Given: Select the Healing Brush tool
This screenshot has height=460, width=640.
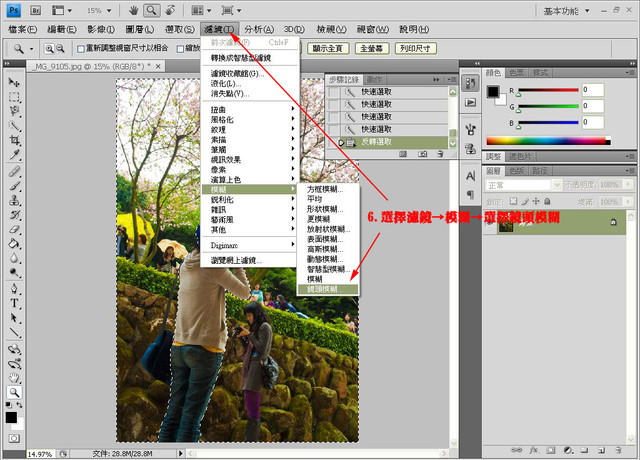Looking at the screenshot, I should coord(14,171).
